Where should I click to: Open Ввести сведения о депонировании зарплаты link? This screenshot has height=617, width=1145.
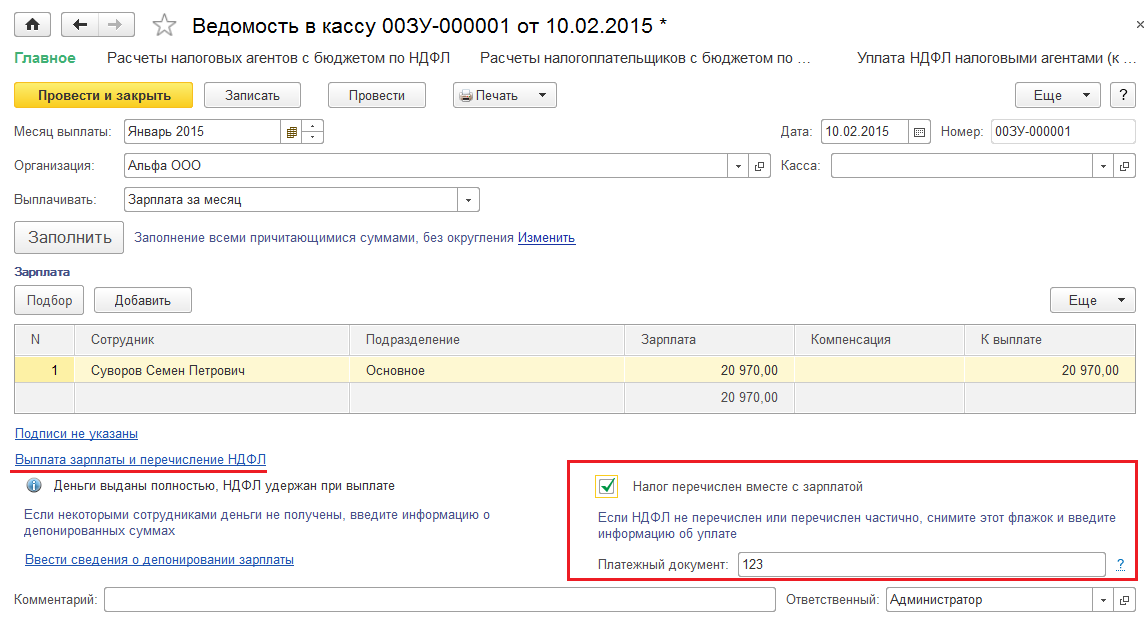(159, 560)
